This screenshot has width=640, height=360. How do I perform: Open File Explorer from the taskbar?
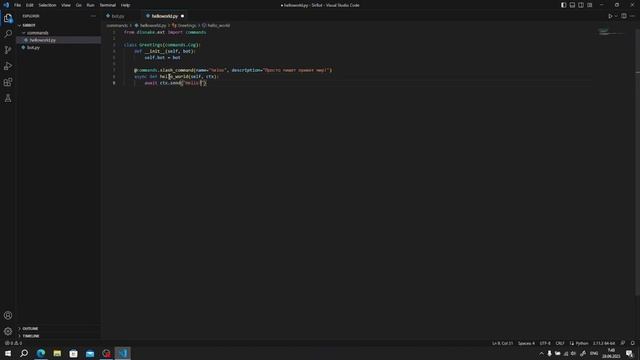(x=57, y=353)
